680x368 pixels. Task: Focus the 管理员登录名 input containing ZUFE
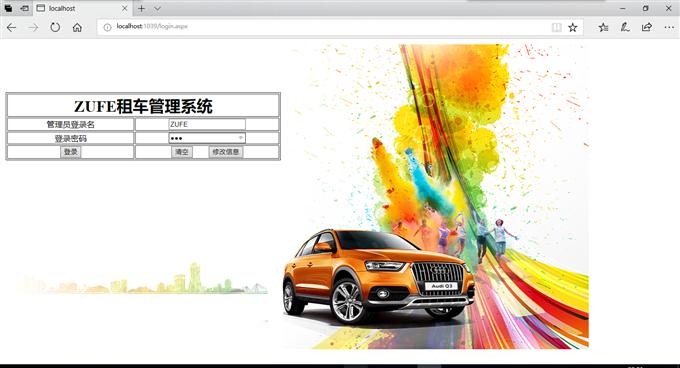207,124
